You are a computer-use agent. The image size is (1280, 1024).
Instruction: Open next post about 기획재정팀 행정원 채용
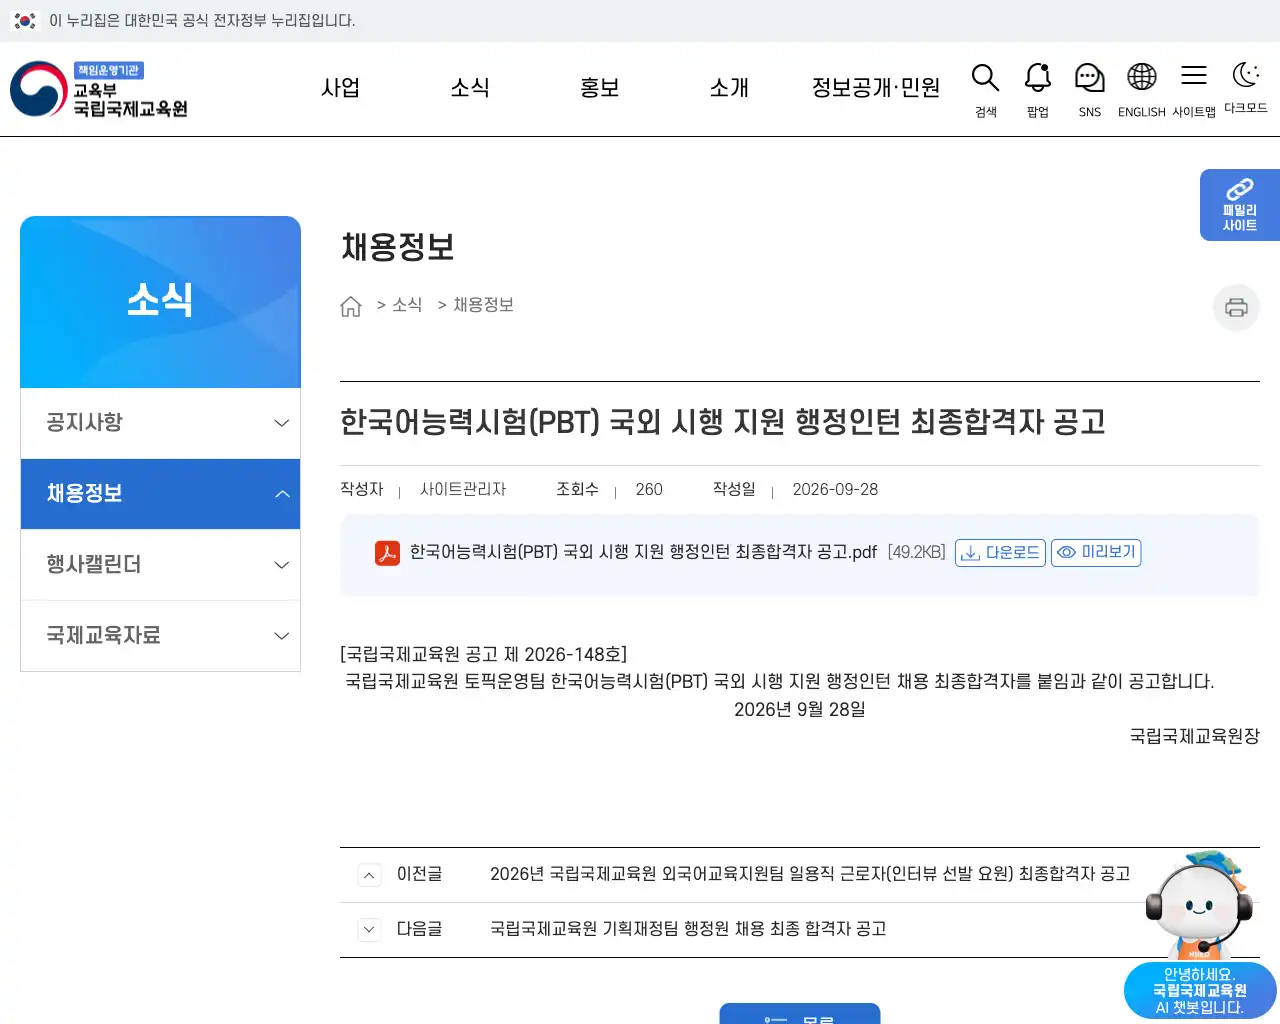pos(688,929)
